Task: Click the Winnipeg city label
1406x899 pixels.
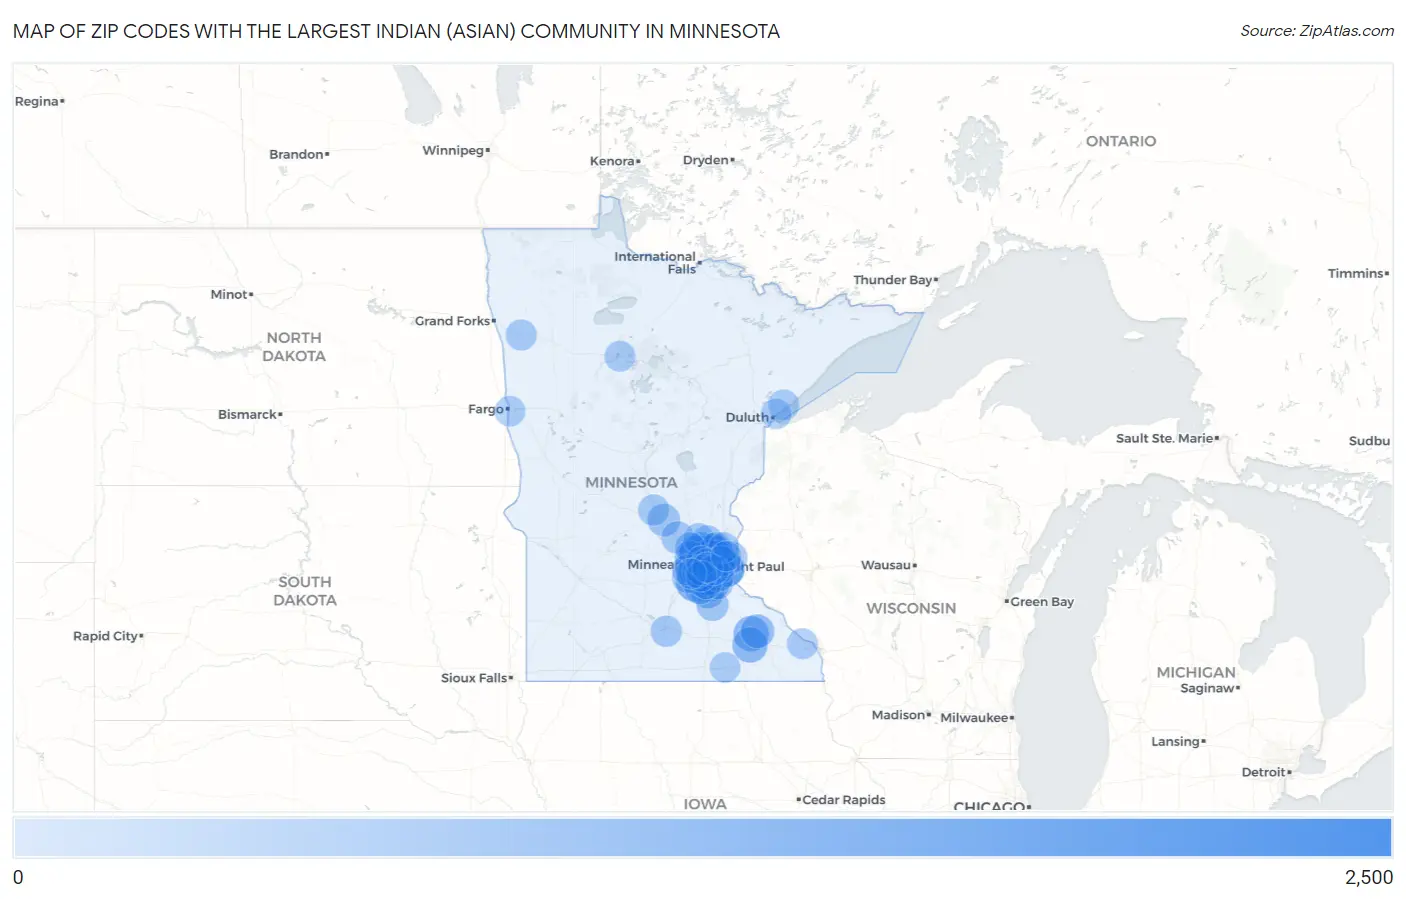Action: 453,150
